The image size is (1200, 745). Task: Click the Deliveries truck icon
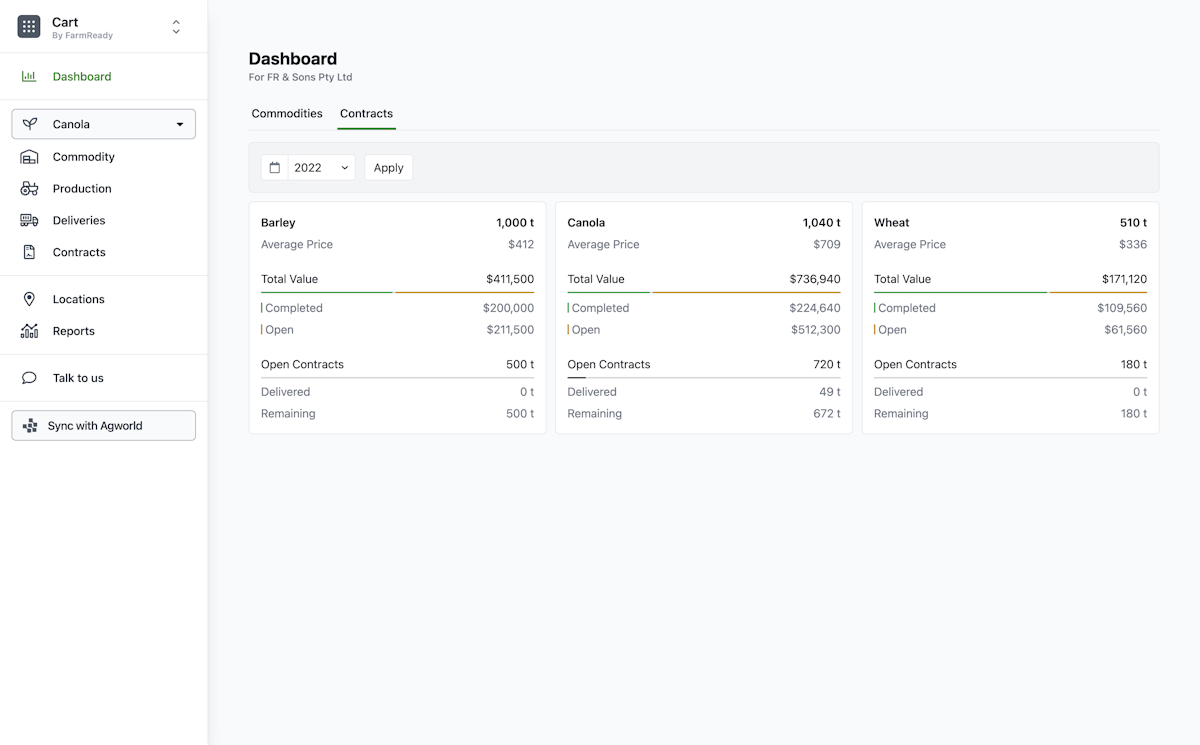(29, 220)
